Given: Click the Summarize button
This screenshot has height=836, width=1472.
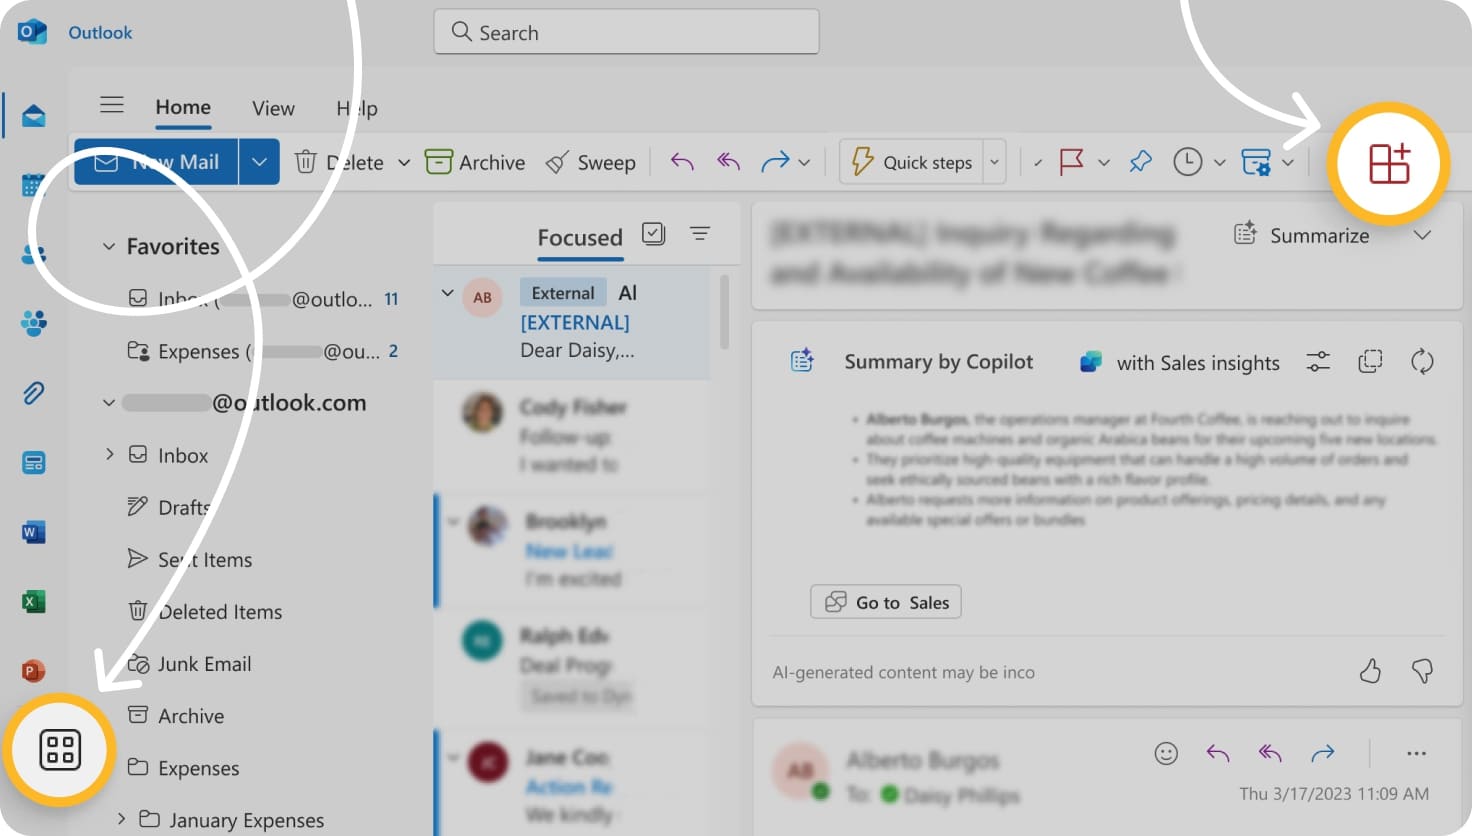Looking at the screenshot, I should tap(1301, 235).
